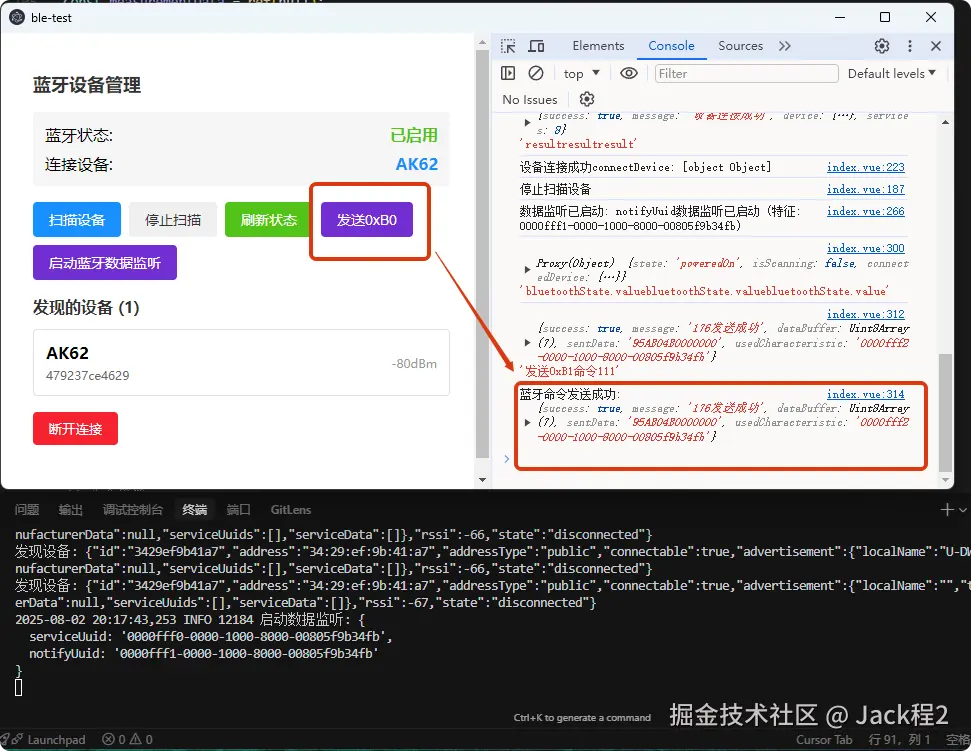This screenshot has width=971, height=751.
Task: Switch to 调试控制台 panel tab
Action: (x=133, y=510)
